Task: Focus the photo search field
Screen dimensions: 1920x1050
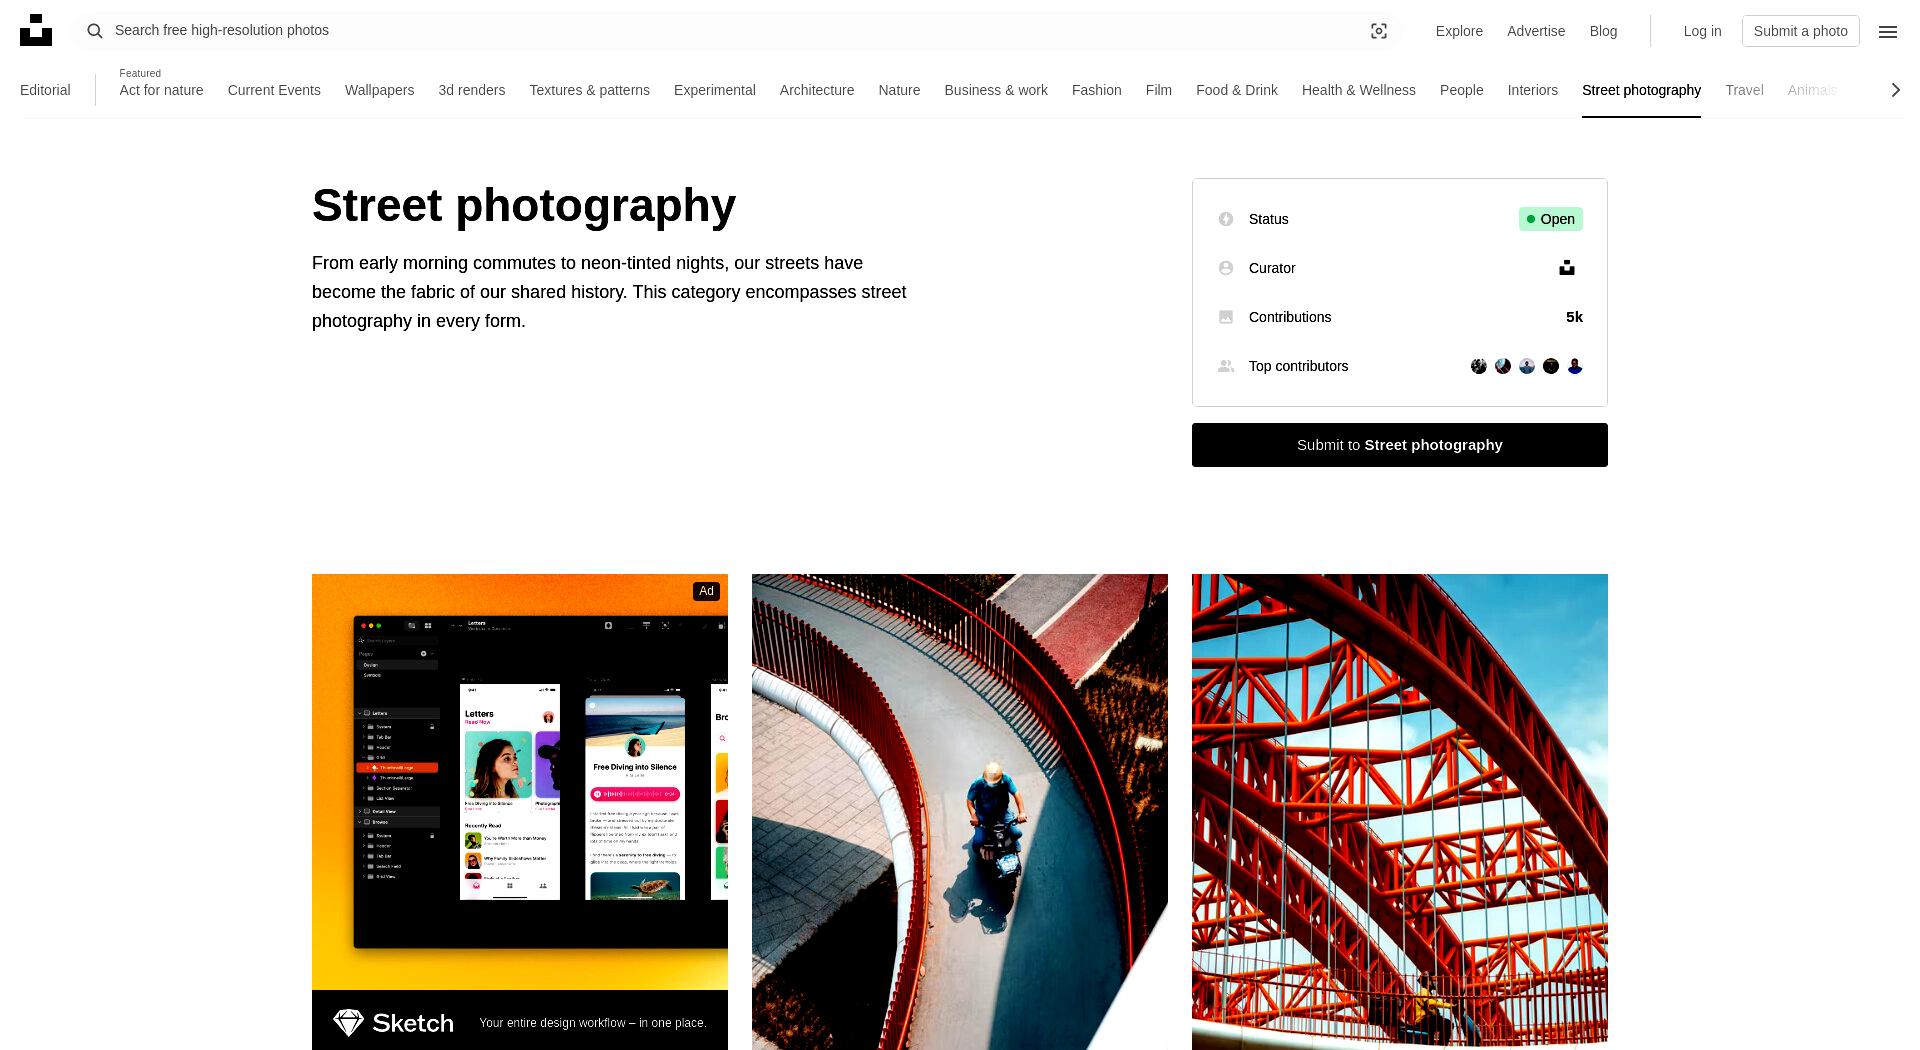Action: (735, 31)
